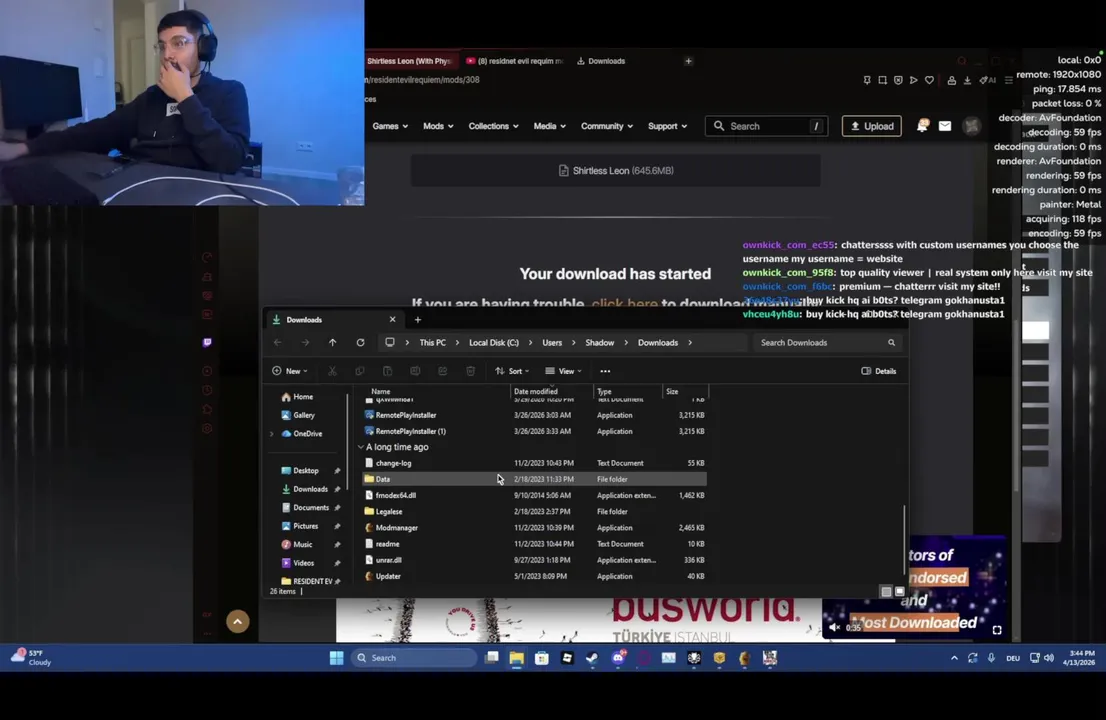Switch to the YouTube resident evil tab

(515, 61)
